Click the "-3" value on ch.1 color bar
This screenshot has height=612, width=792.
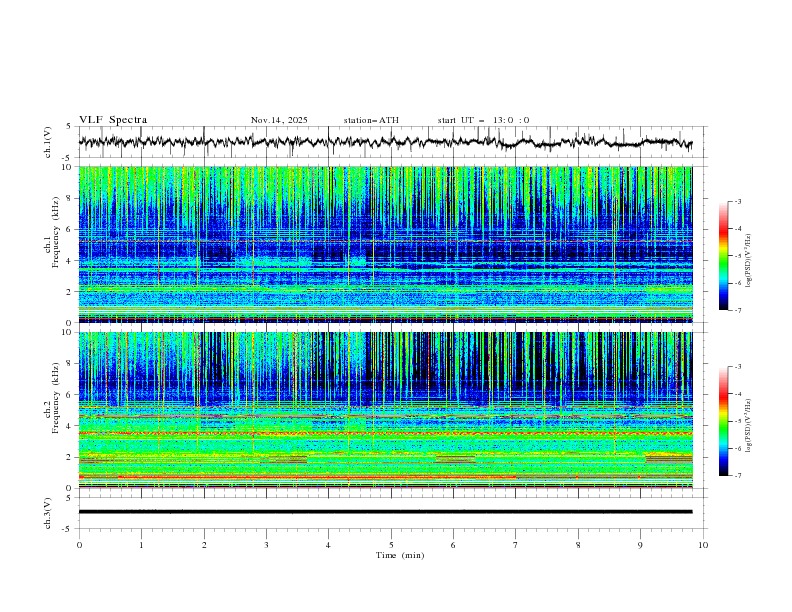[x=738, y=201]
